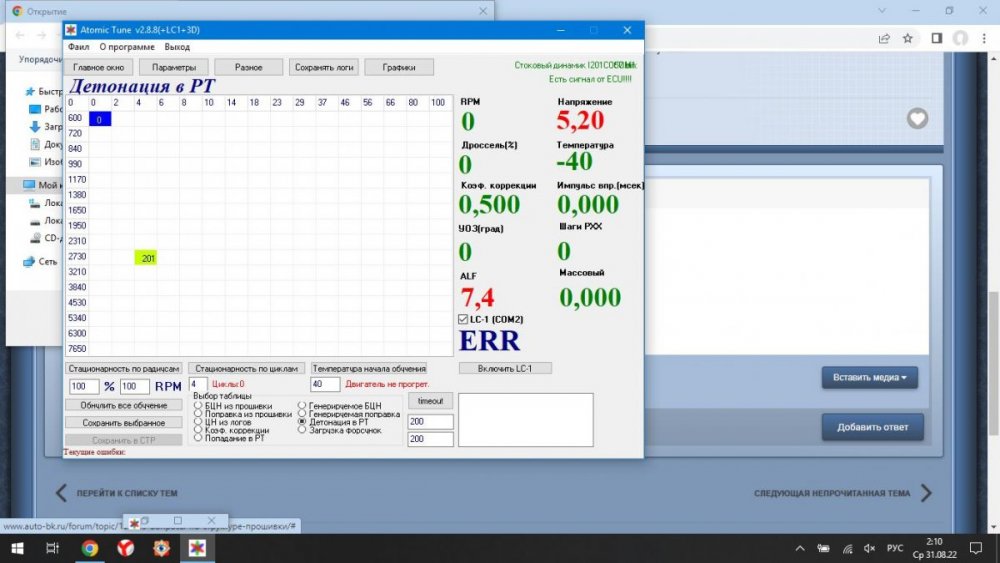Focus the cycles count input field
The image size is (1000, 563).
pyautogui.click(x=198, y=384)
